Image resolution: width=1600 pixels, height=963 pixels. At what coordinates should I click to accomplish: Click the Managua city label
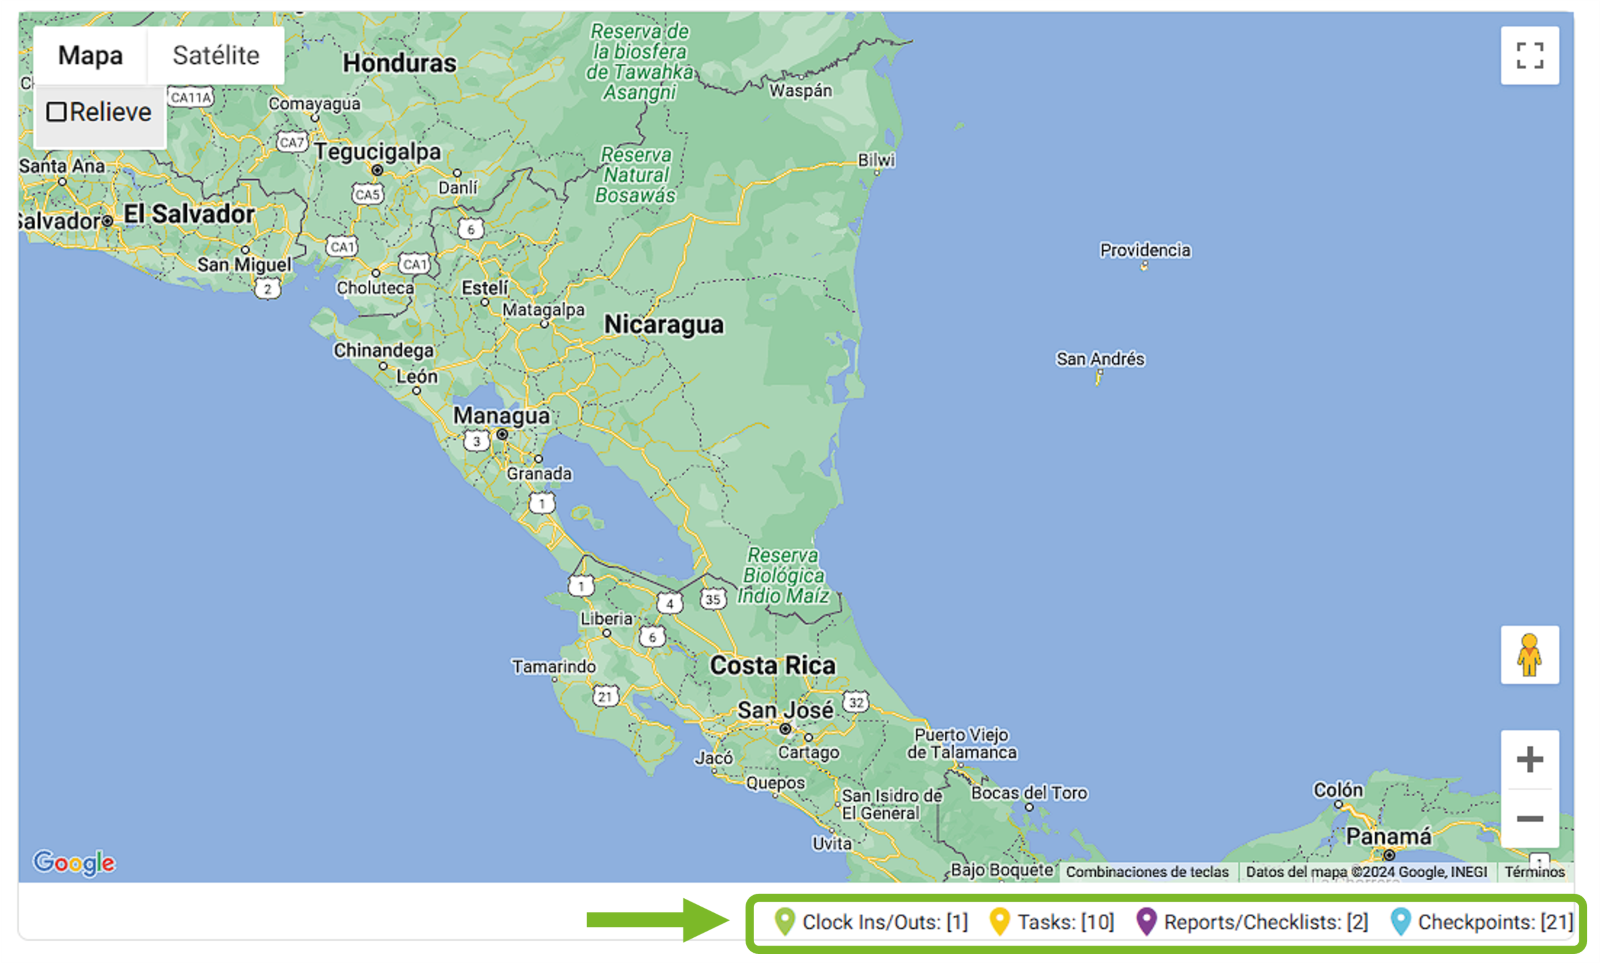501,415
